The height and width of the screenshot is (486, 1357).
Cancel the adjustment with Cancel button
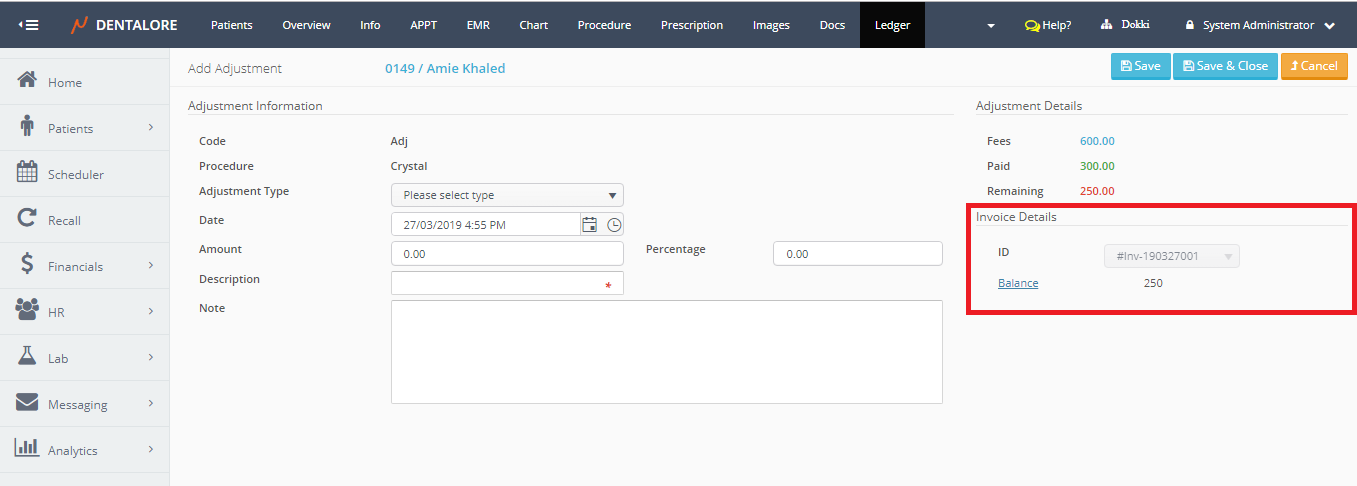(x=1313, y=66)
